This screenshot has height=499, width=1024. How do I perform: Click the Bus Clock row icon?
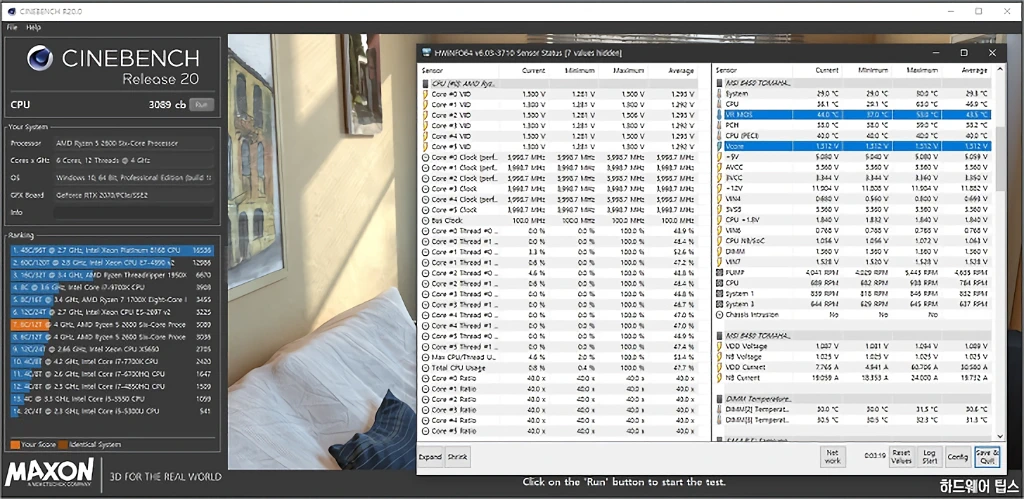pyautogui.click(x=426, y=220)
